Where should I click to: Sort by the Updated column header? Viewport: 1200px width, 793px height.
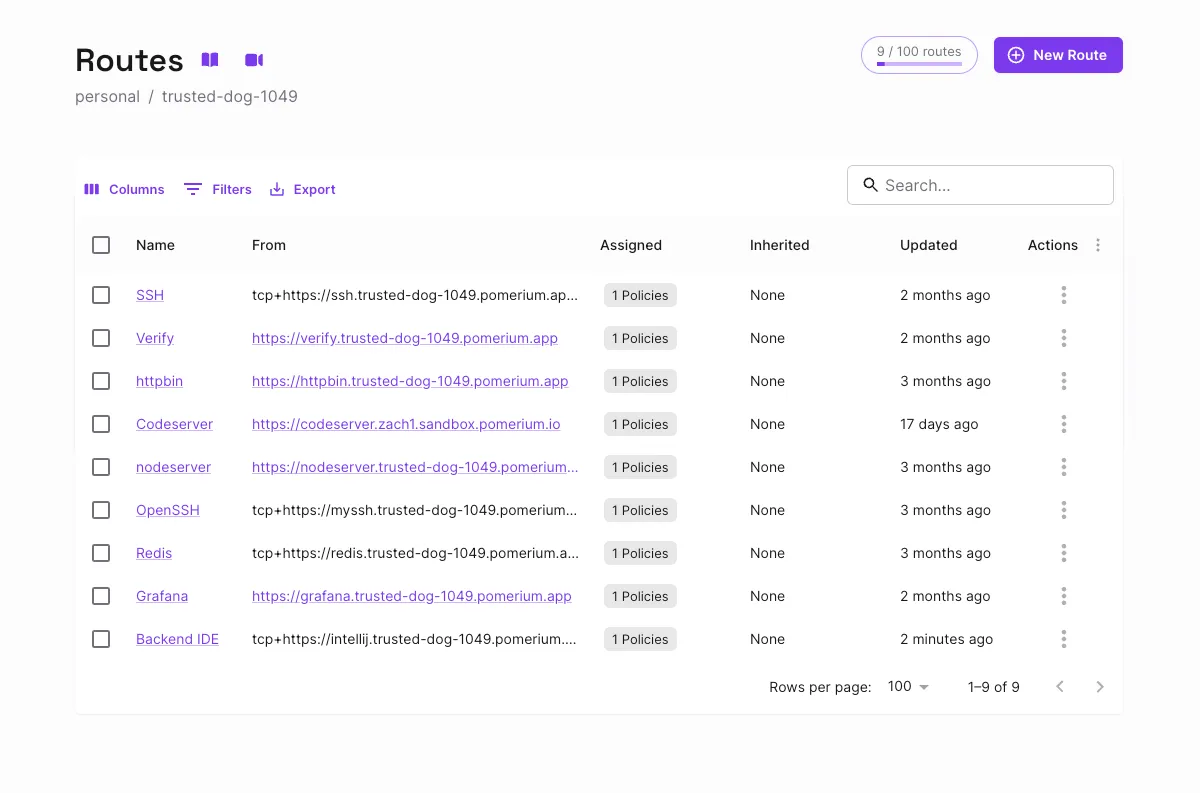[928, 245]
